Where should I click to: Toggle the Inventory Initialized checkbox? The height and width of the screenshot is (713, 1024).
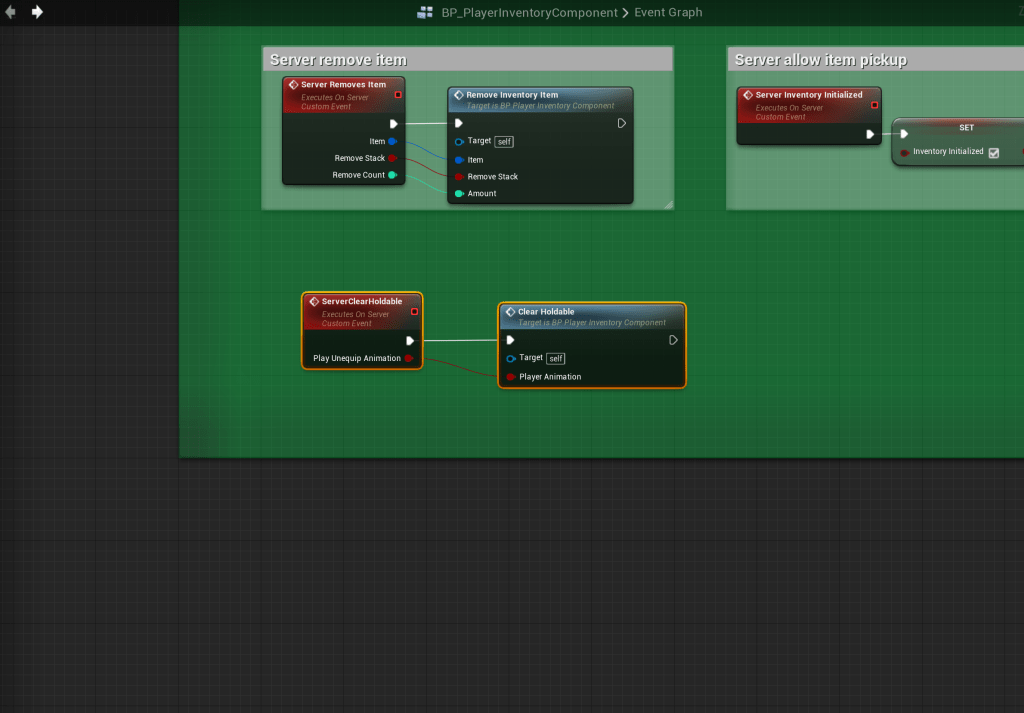point(993,152)
